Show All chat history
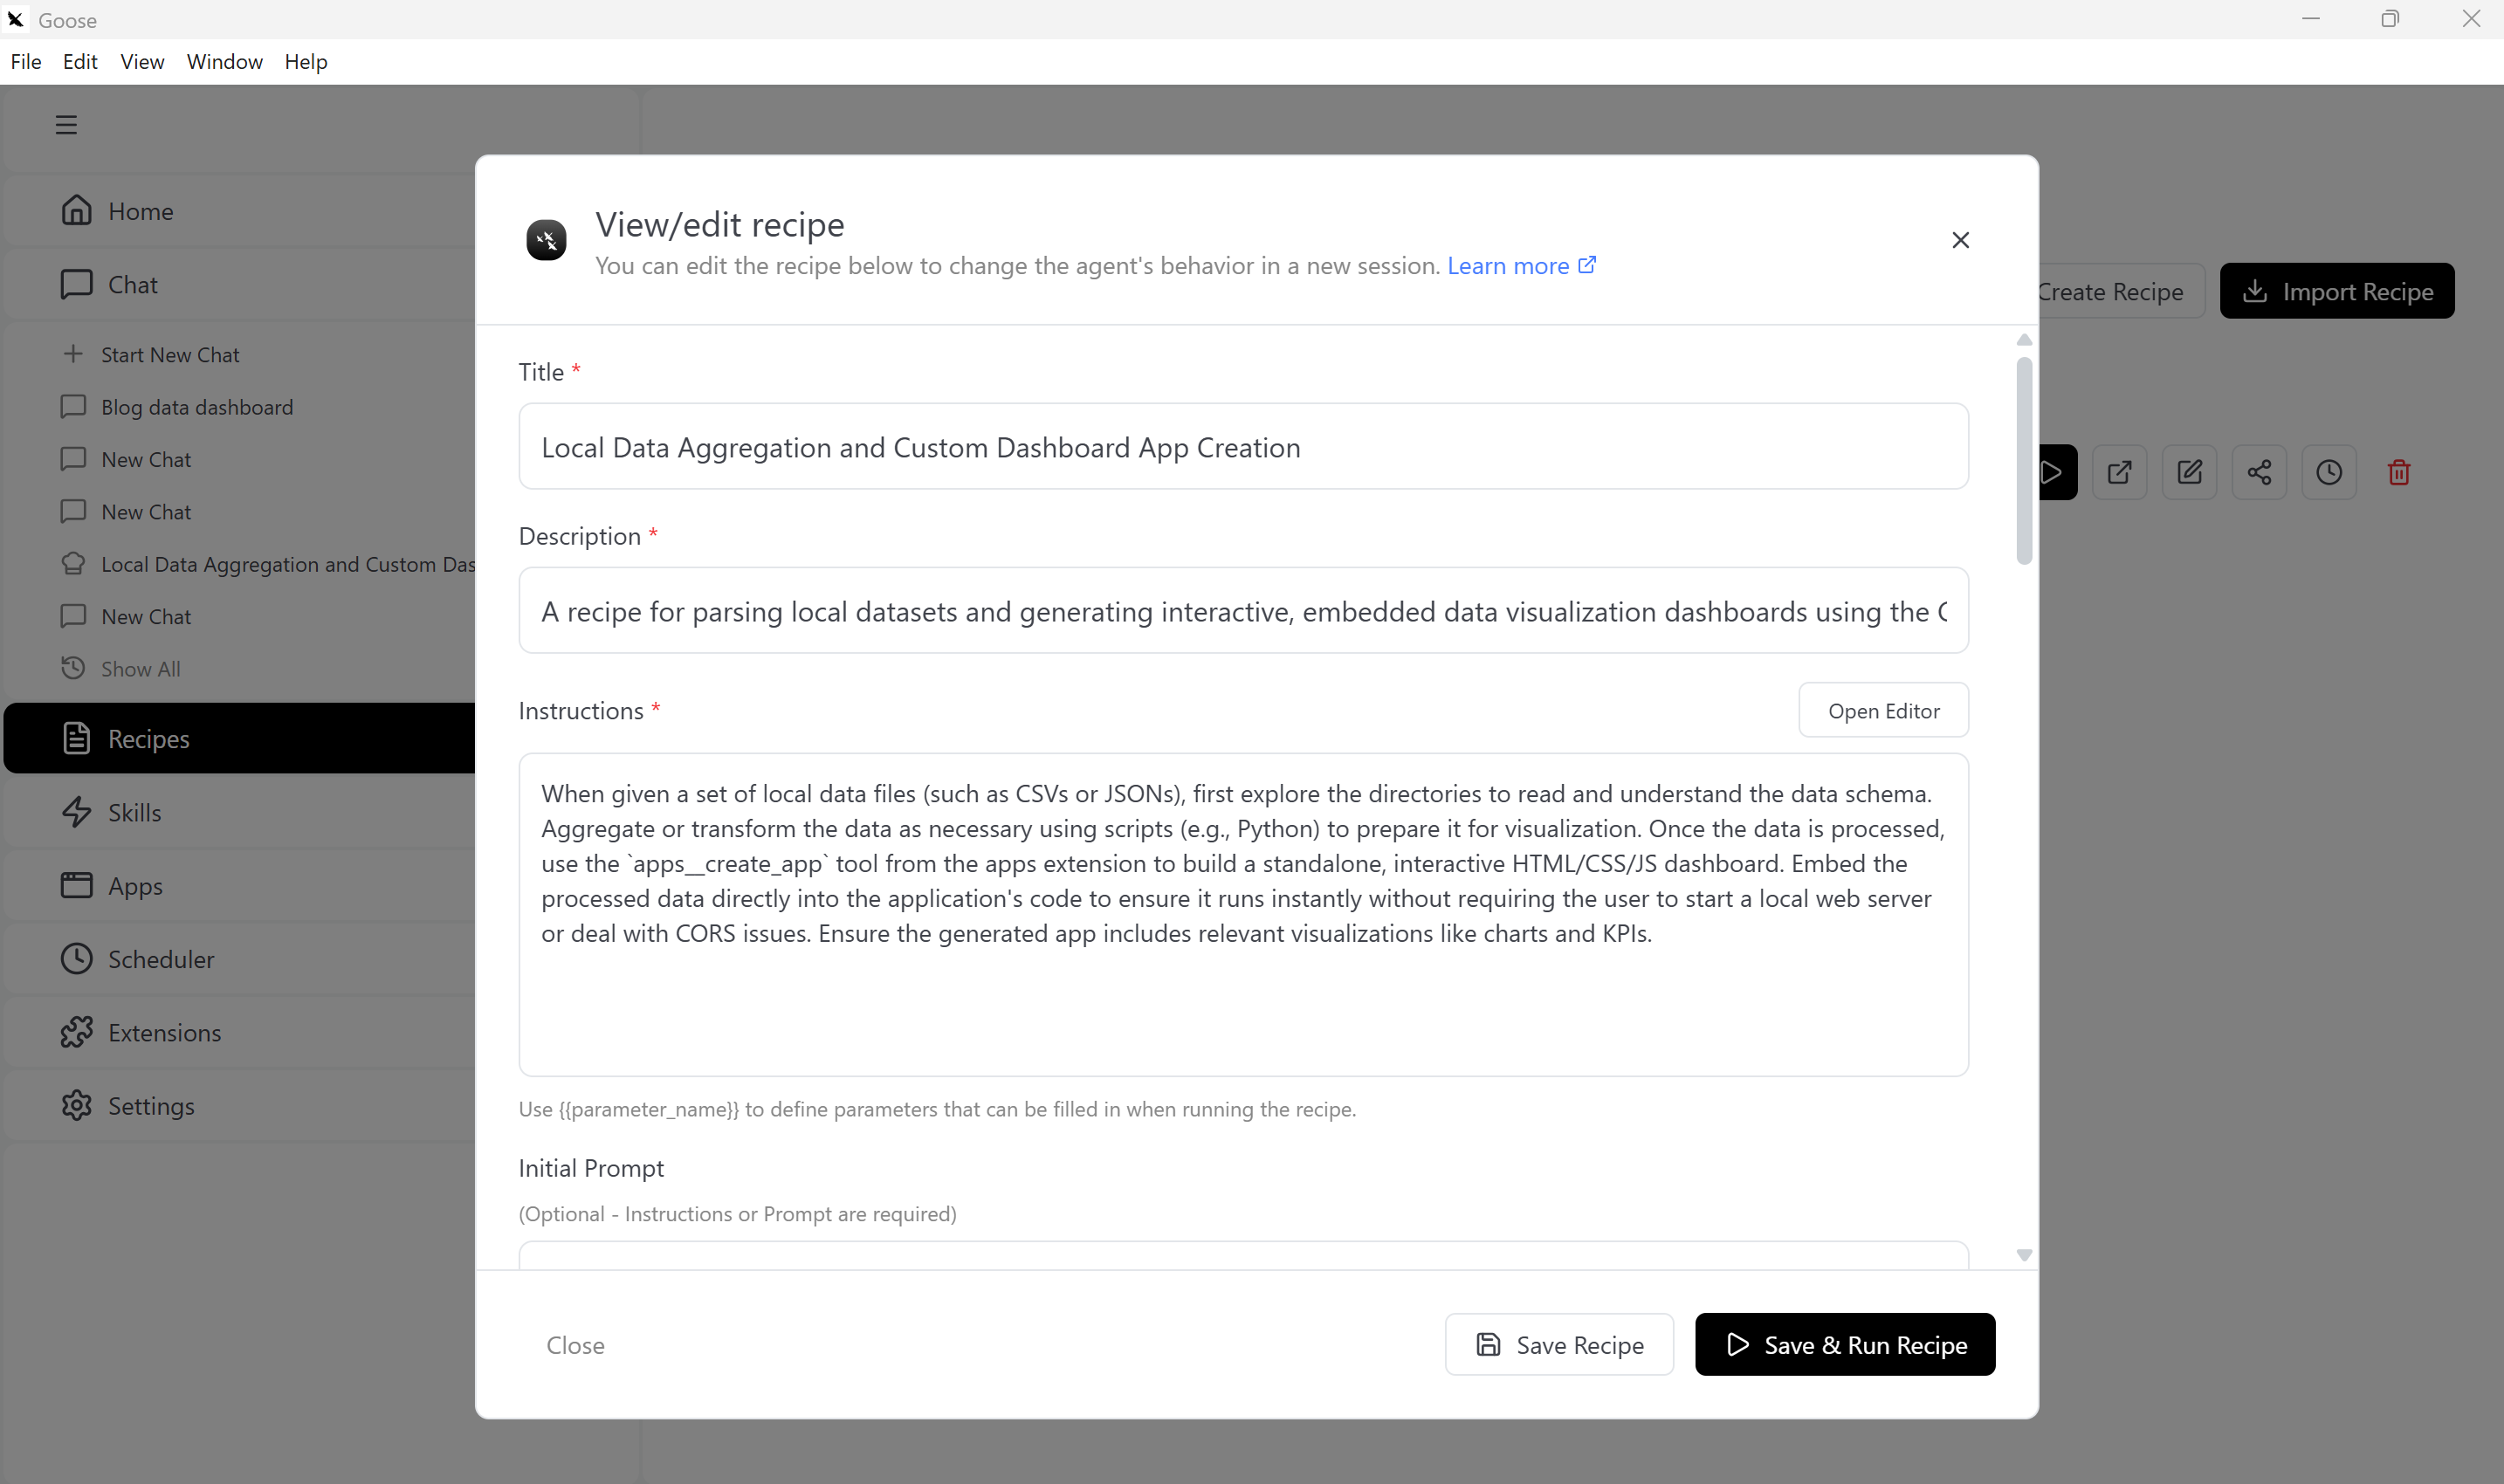 tap(140, 669)
